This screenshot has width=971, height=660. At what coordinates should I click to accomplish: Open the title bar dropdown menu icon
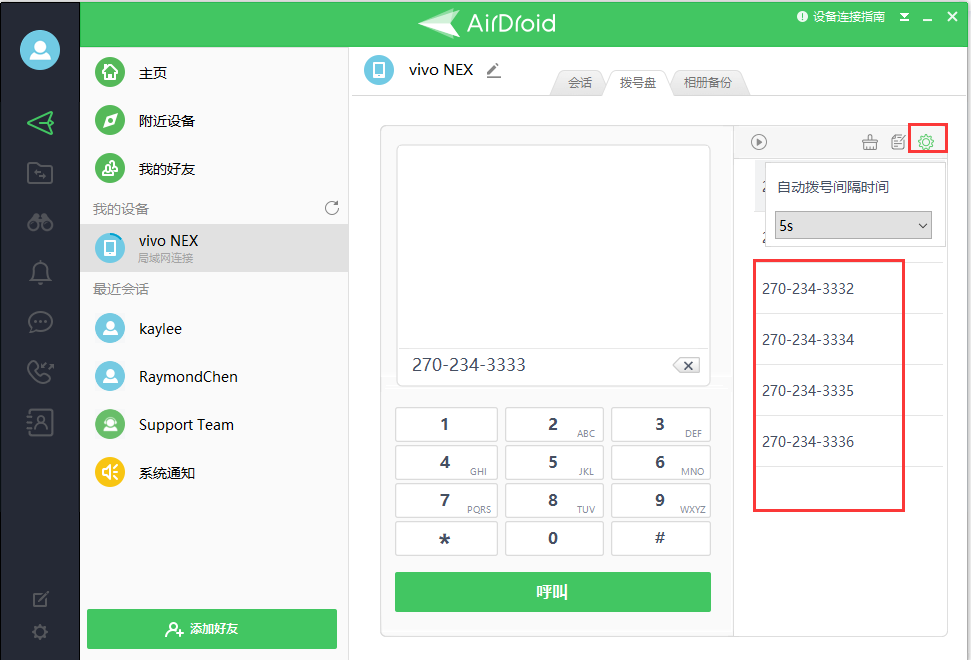coord(905,17)
